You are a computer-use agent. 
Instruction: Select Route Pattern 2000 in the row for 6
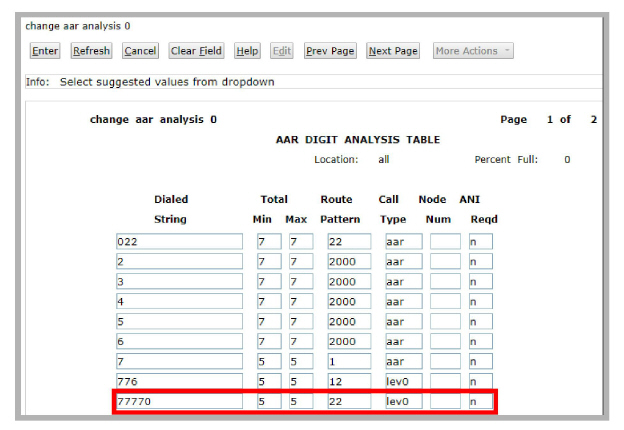[349, 341]
